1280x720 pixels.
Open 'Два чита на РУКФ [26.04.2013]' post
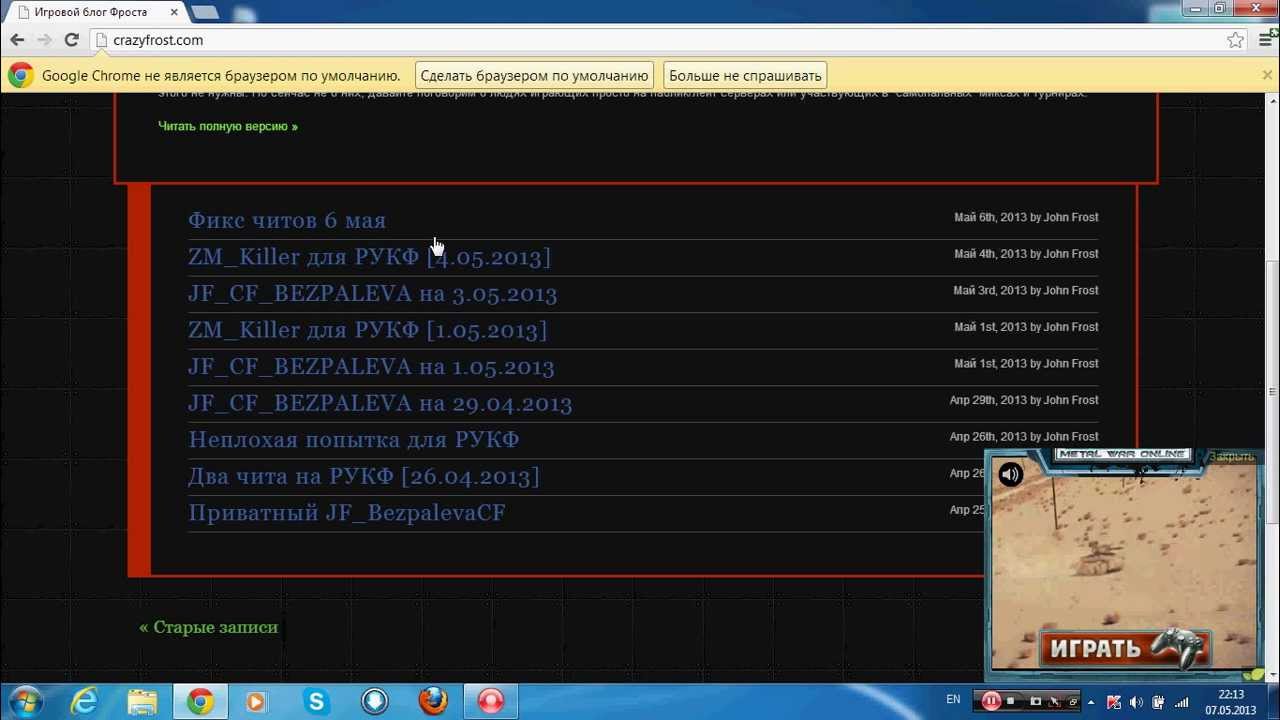[x=363, y=476]
